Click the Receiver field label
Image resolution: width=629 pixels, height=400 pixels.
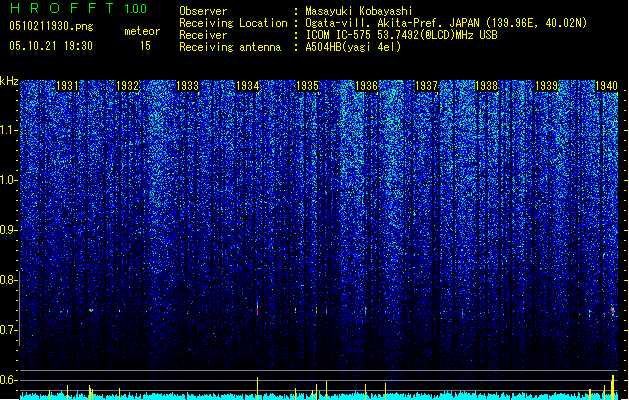point(203,35)
